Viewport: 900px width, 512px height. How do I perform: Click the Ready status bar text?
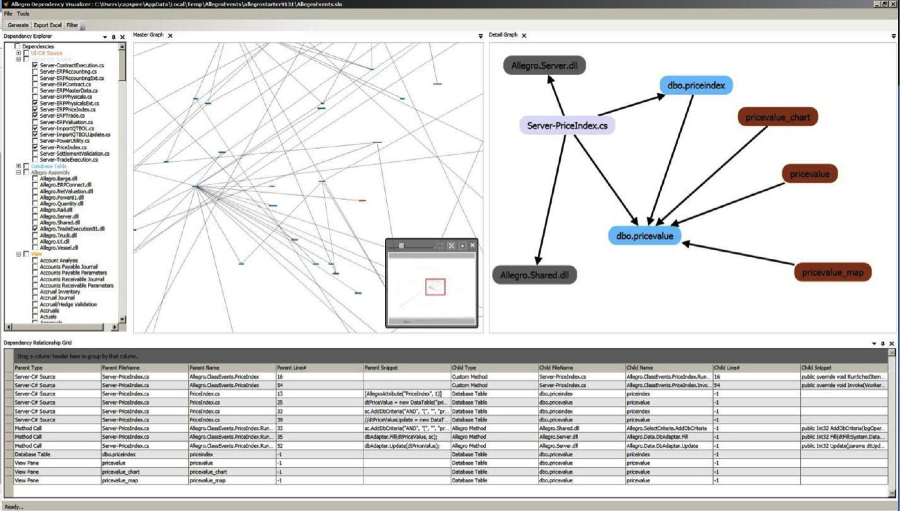(14, 507)
